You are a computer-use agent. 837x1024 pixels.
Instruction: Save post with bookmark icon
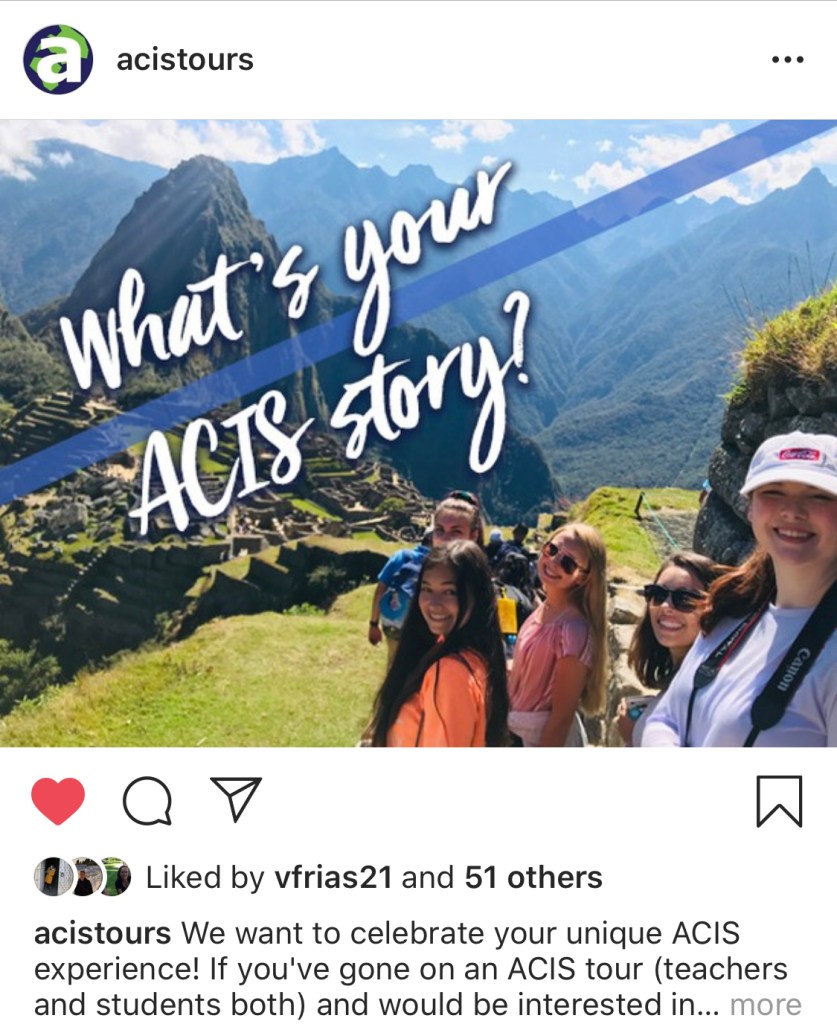(779, 801)
